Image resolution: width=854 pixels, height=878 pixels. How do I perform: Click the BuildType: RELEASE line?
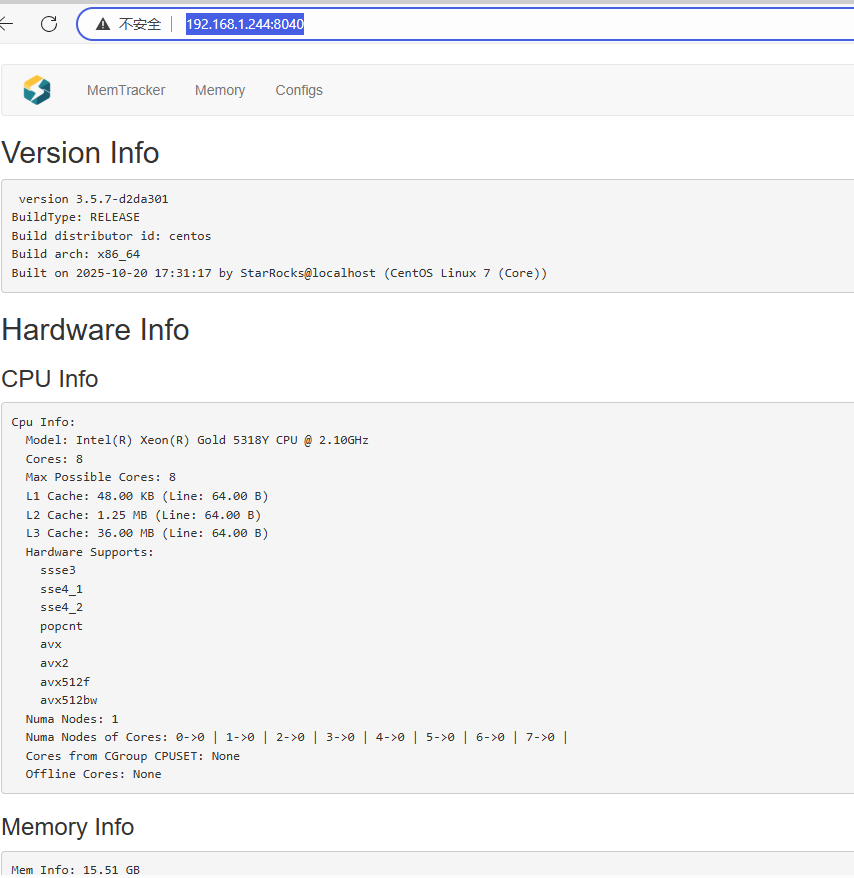(76, 217)
